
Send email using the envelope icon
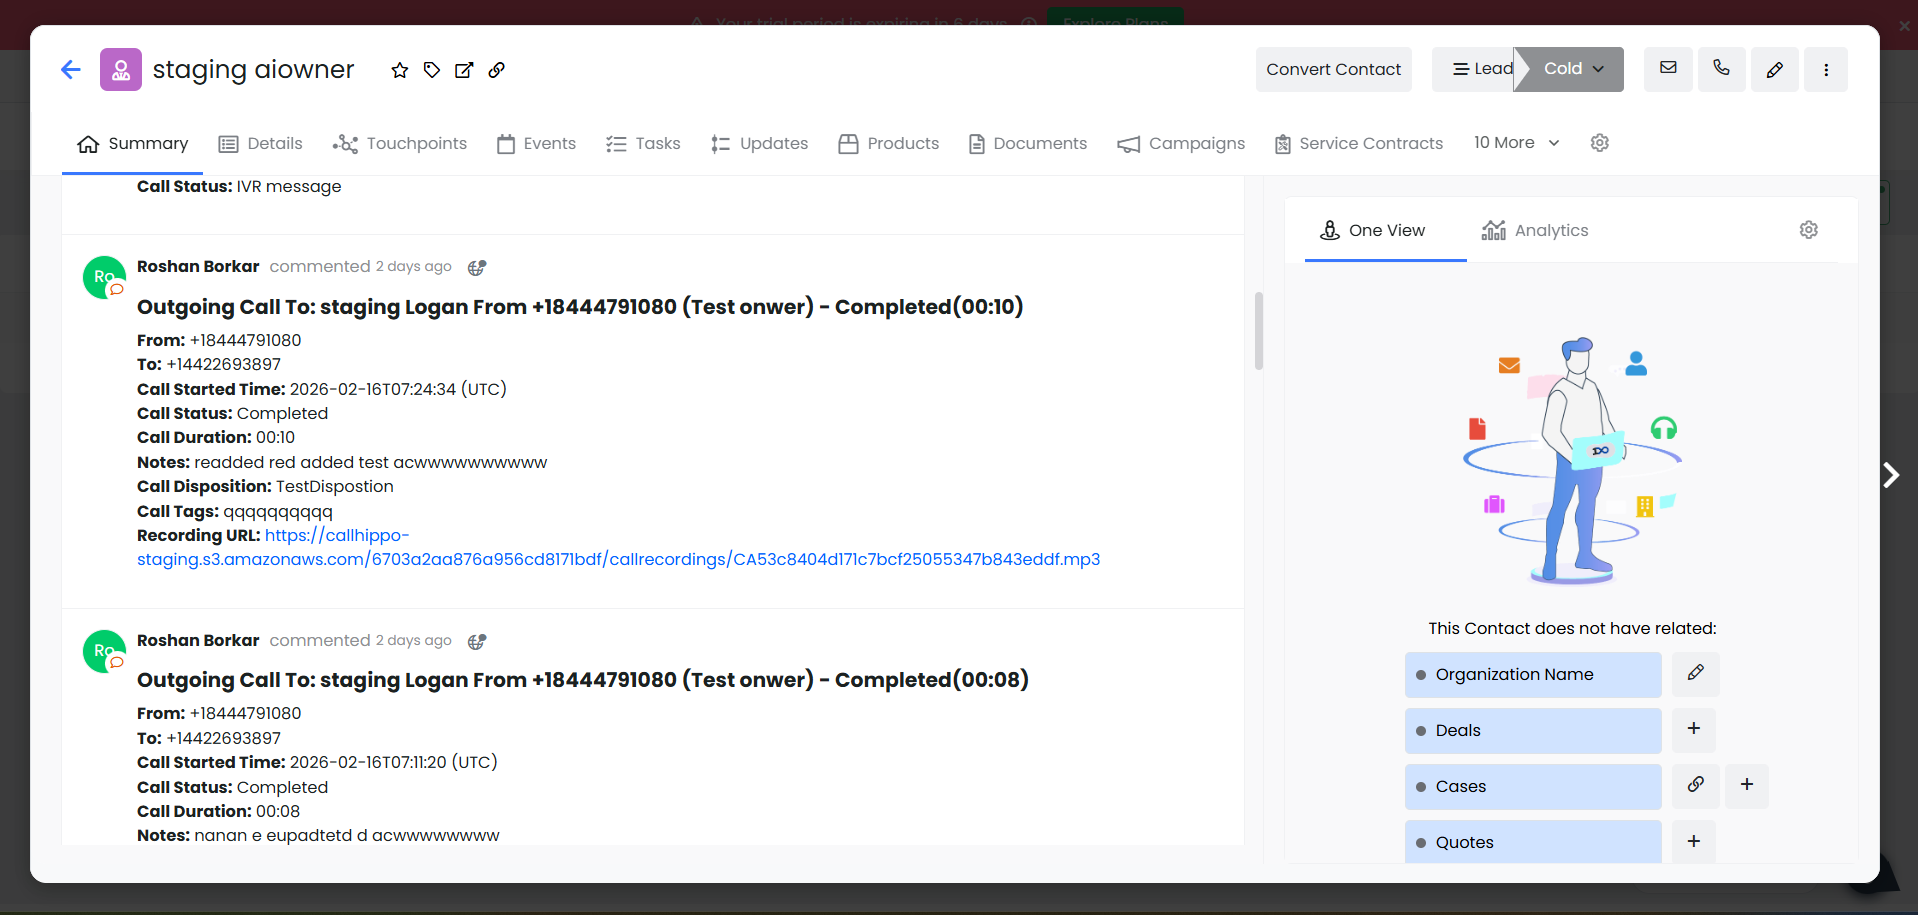[x=1668, y=69]
